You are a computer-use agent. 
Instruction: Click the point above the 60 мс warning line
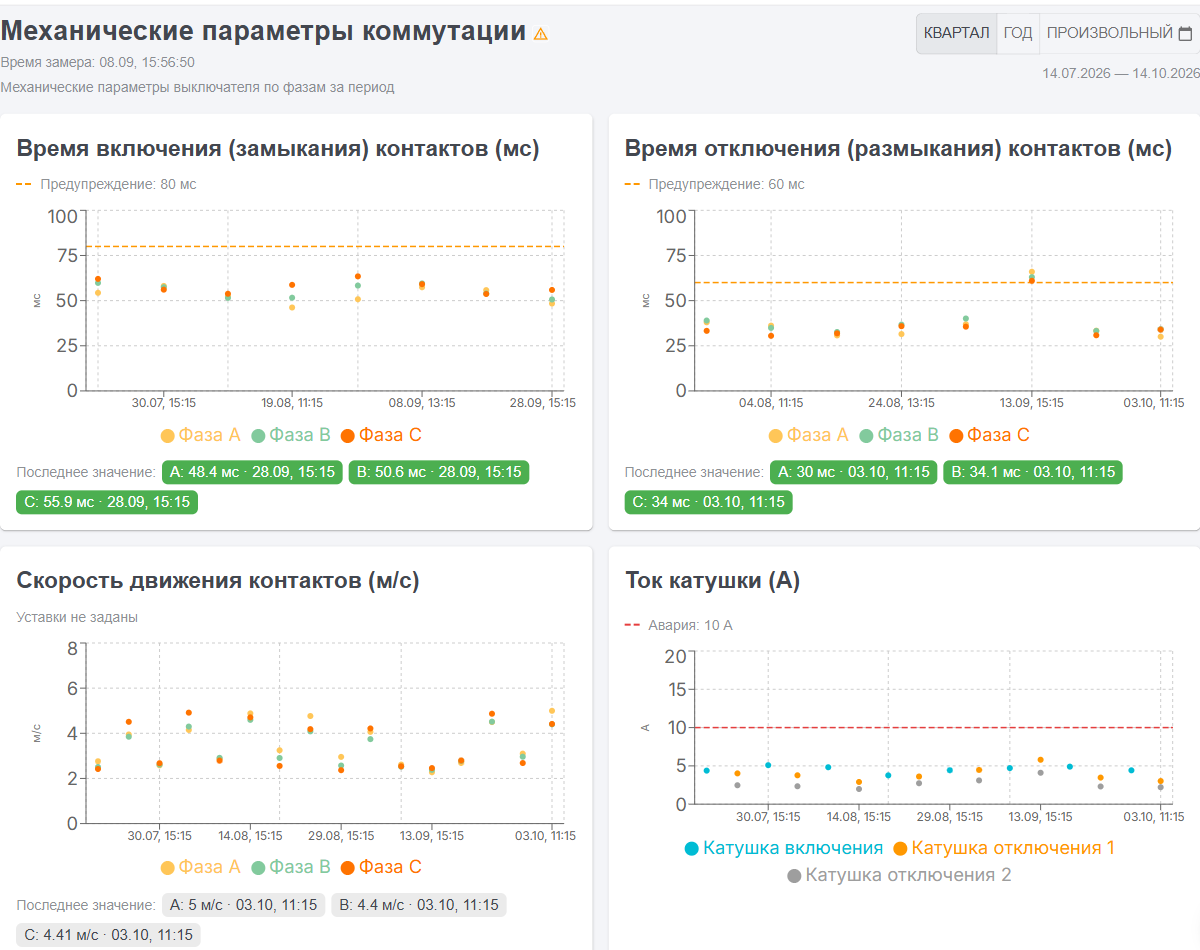click(x=1032, y=272)
